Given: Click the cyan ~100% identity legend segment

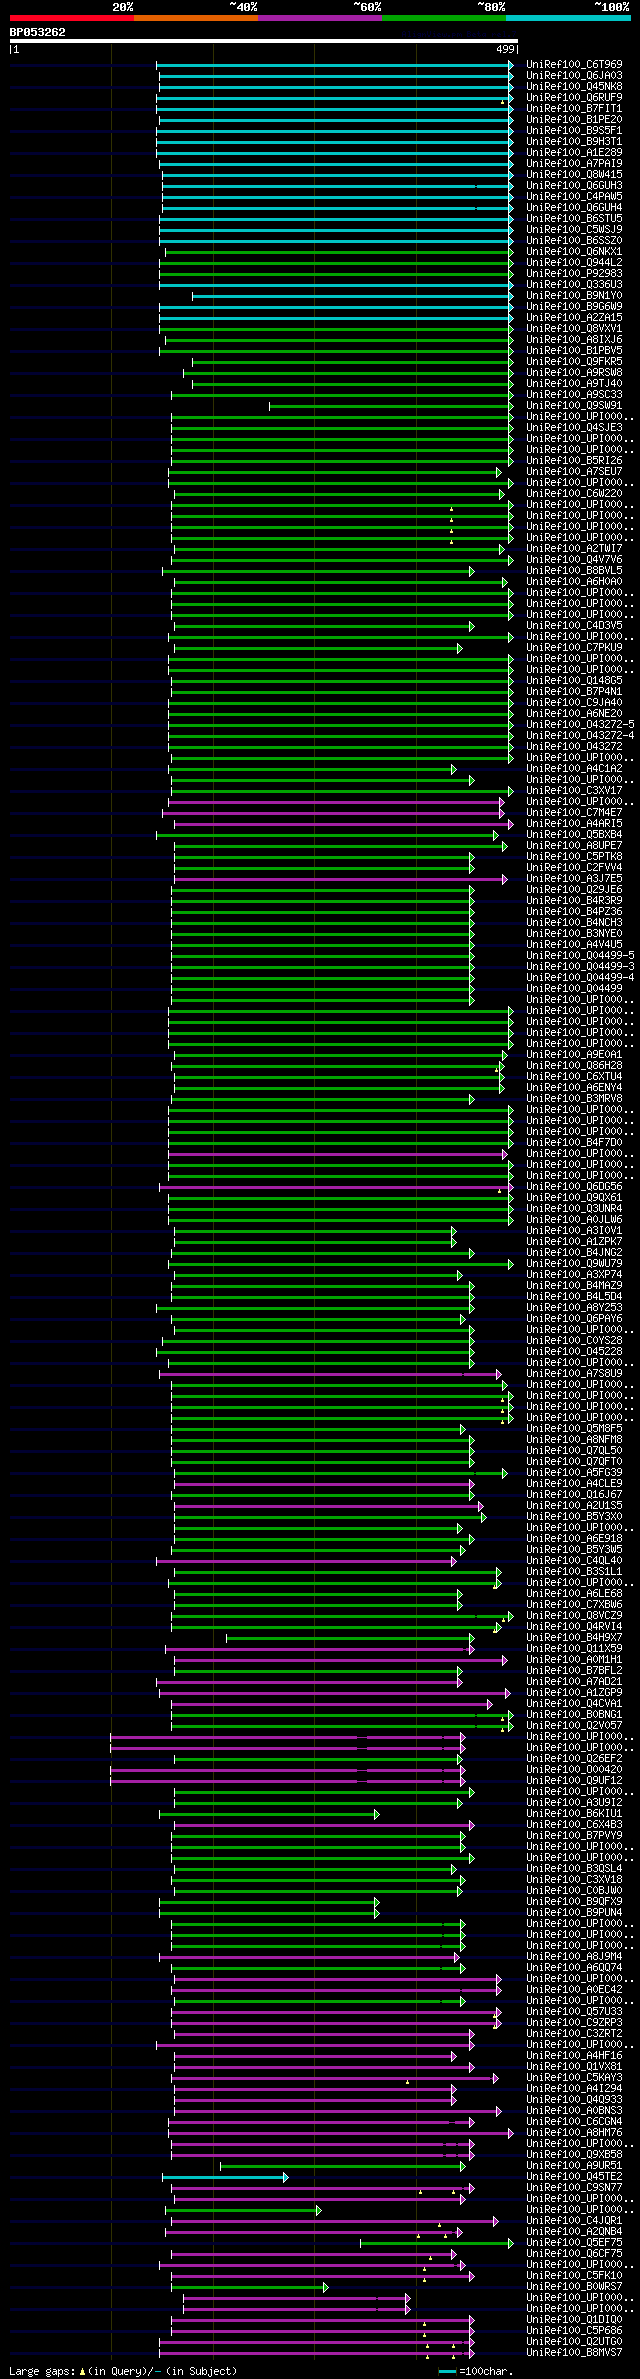Looking at the screenshot, I should (x=568, y=18).
